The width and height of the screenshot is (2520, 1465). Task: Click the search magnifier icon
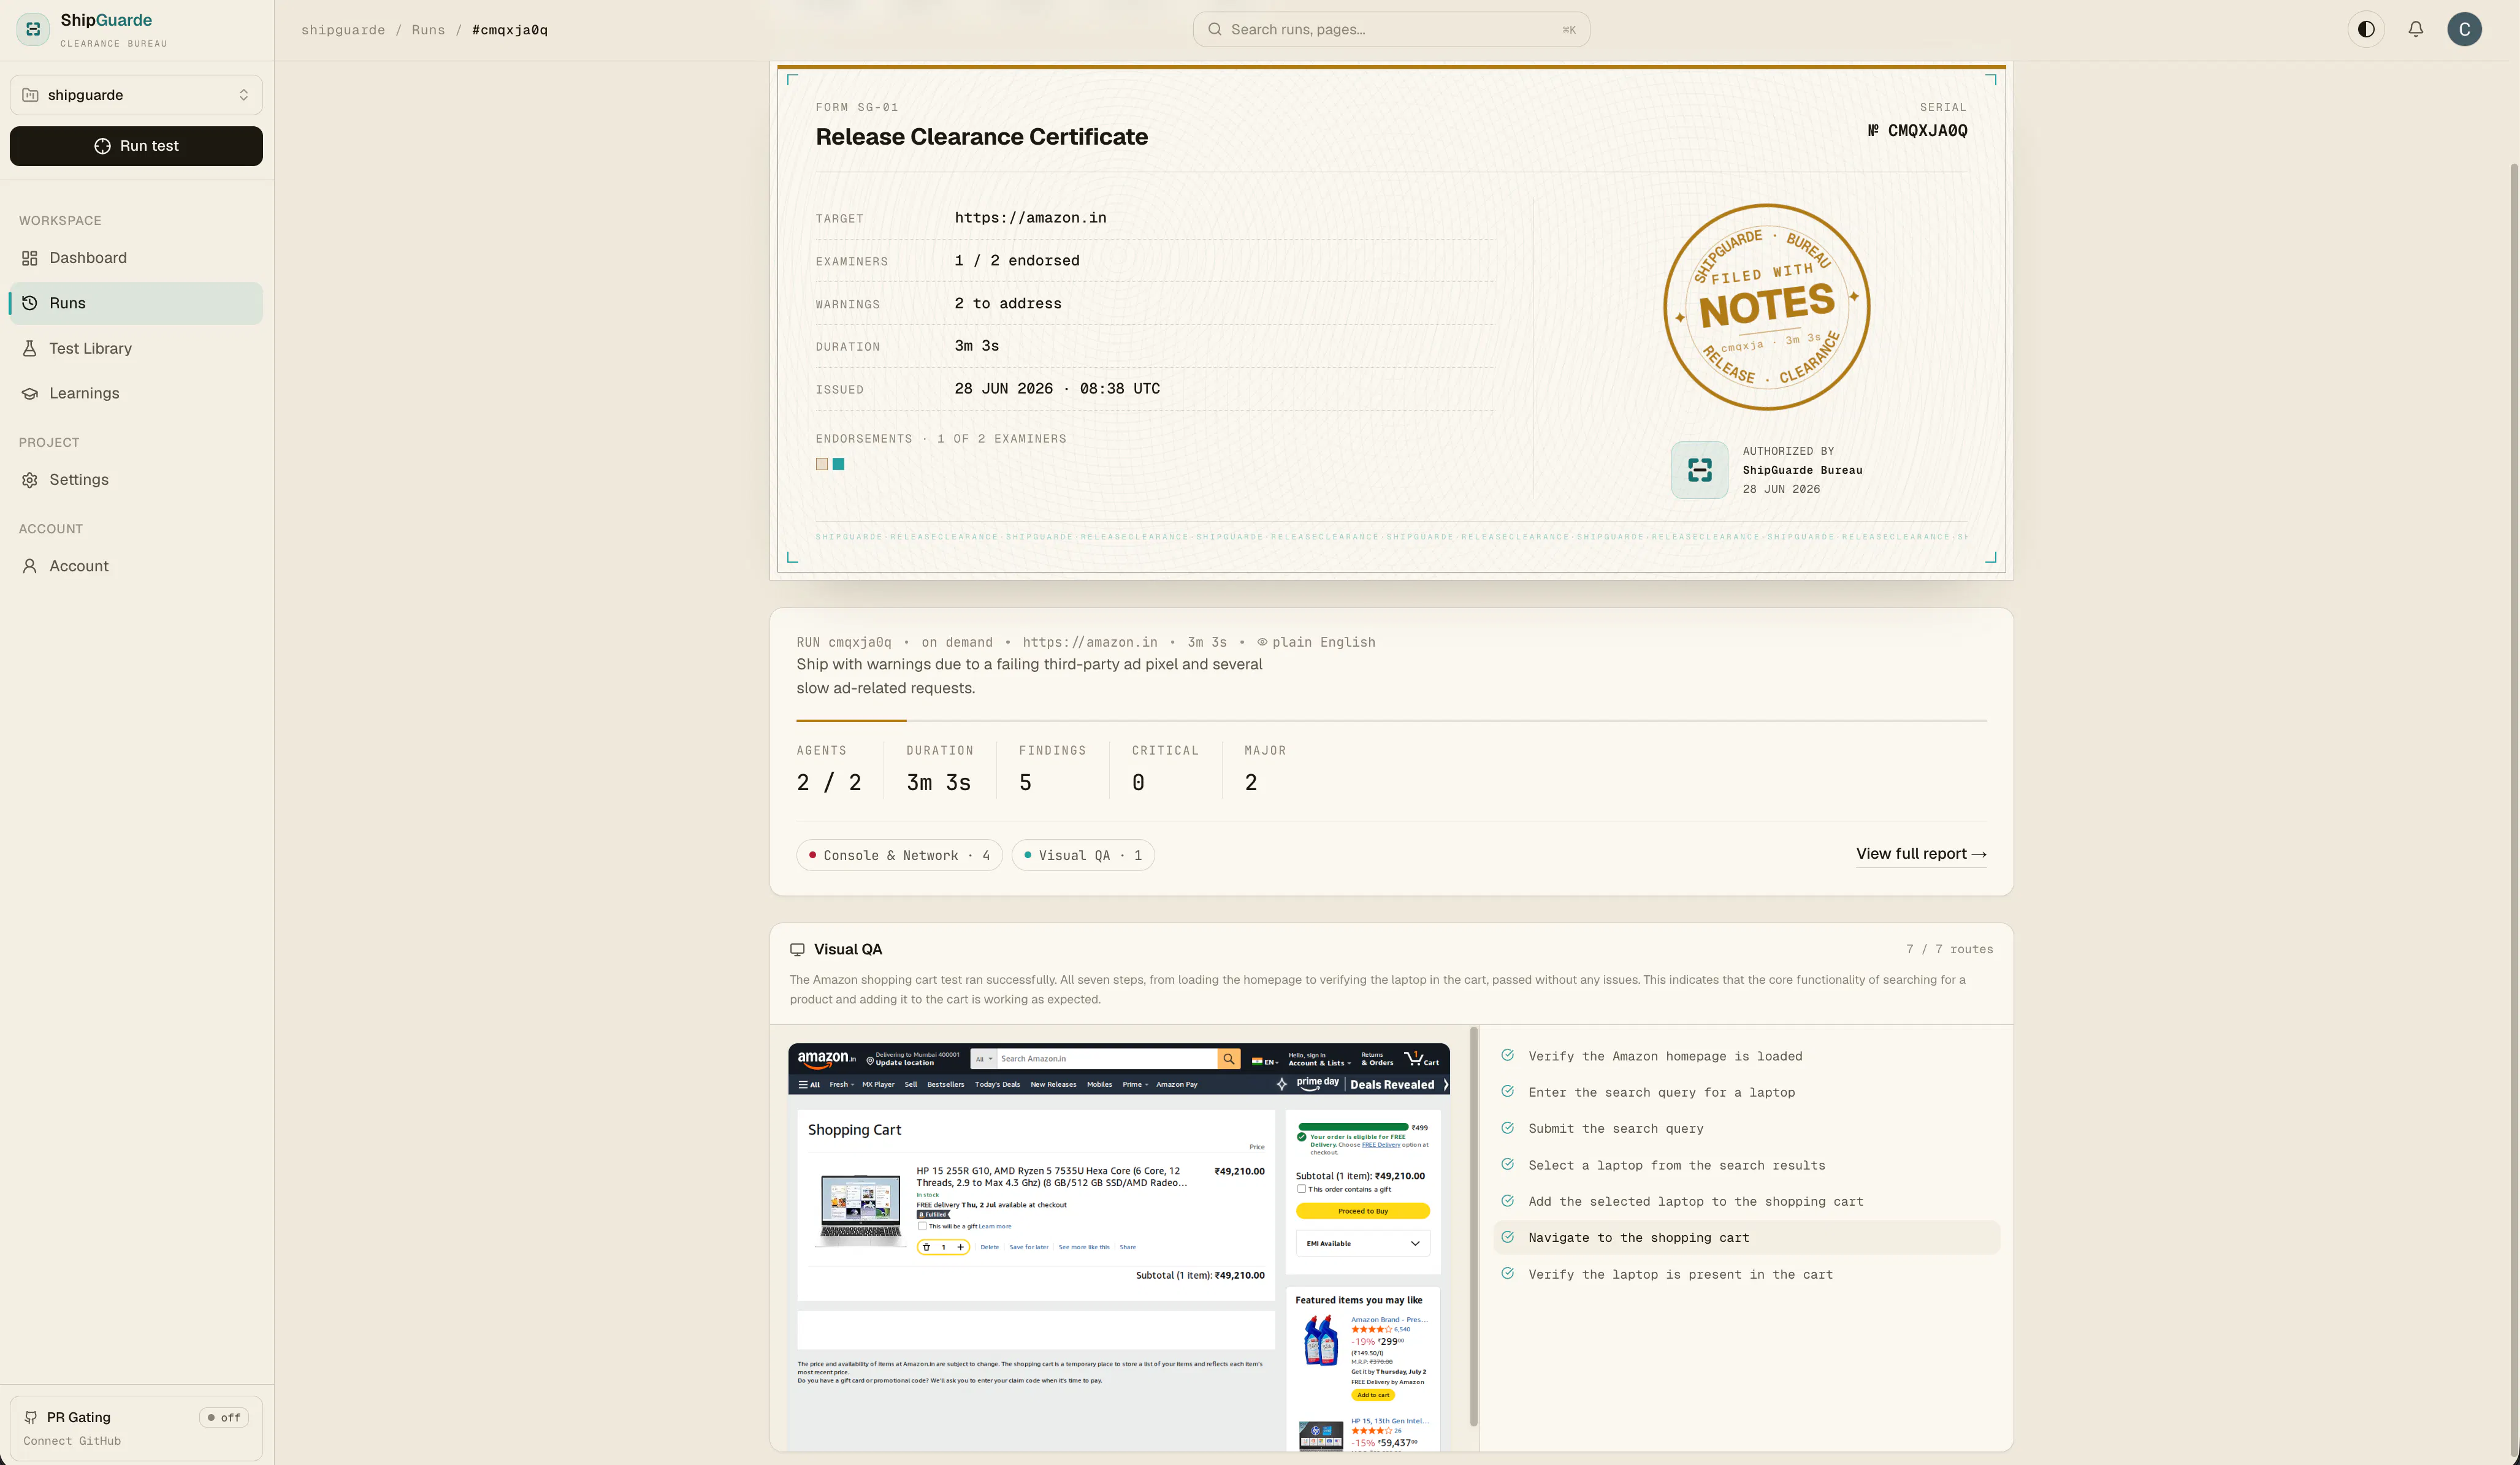click(1214, 29)
